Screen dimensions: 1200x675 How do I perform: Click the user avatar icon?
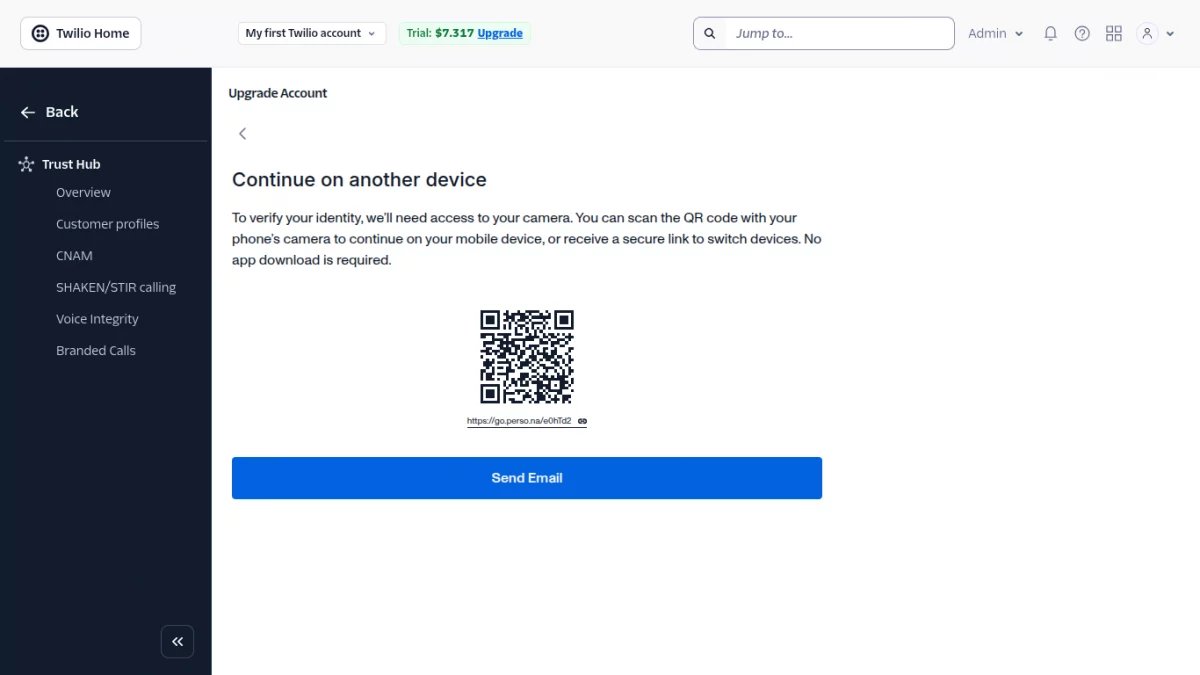pyautogui.click(x=1147, y=33)
